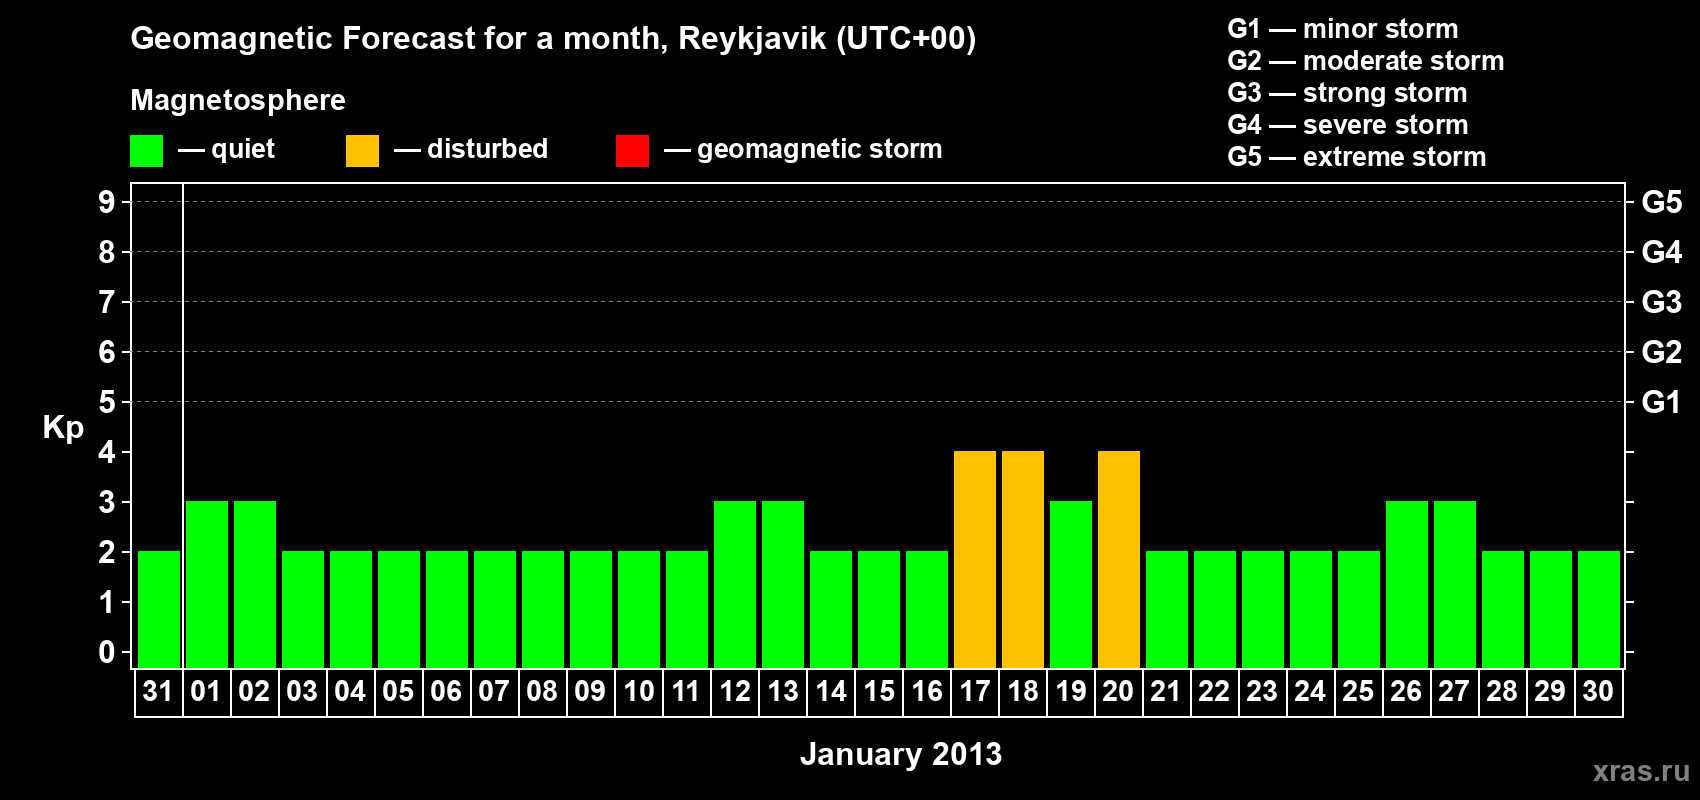Select the green bar for day 23

coord(1263,609)
